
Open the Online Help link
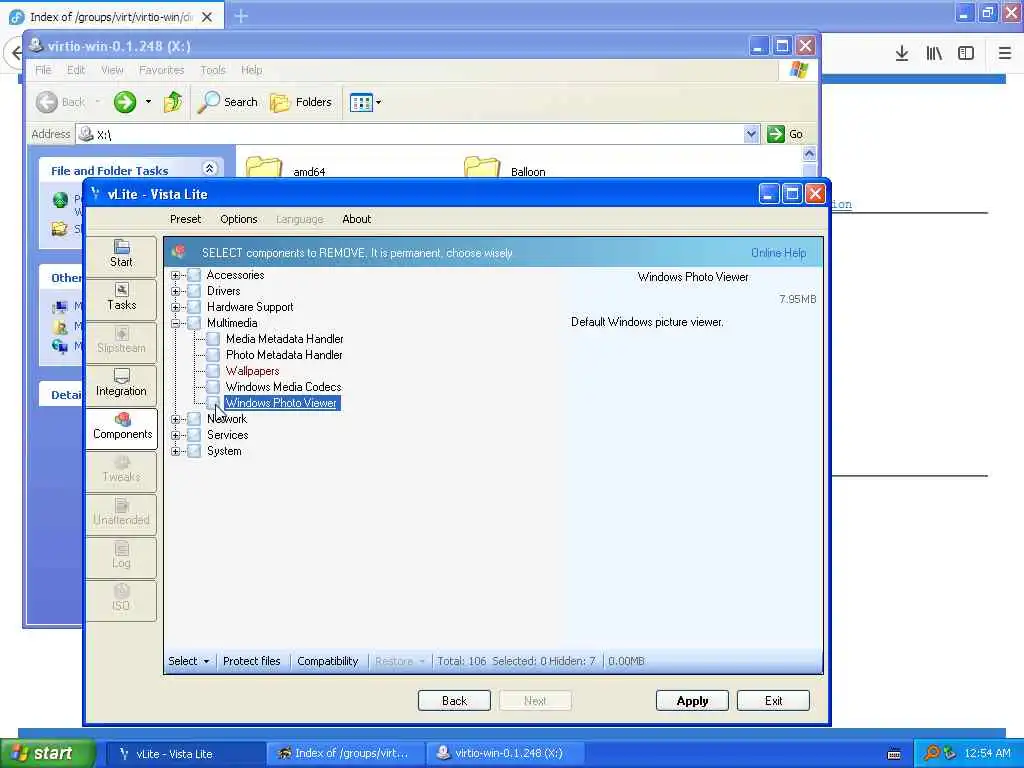point(778,253)
